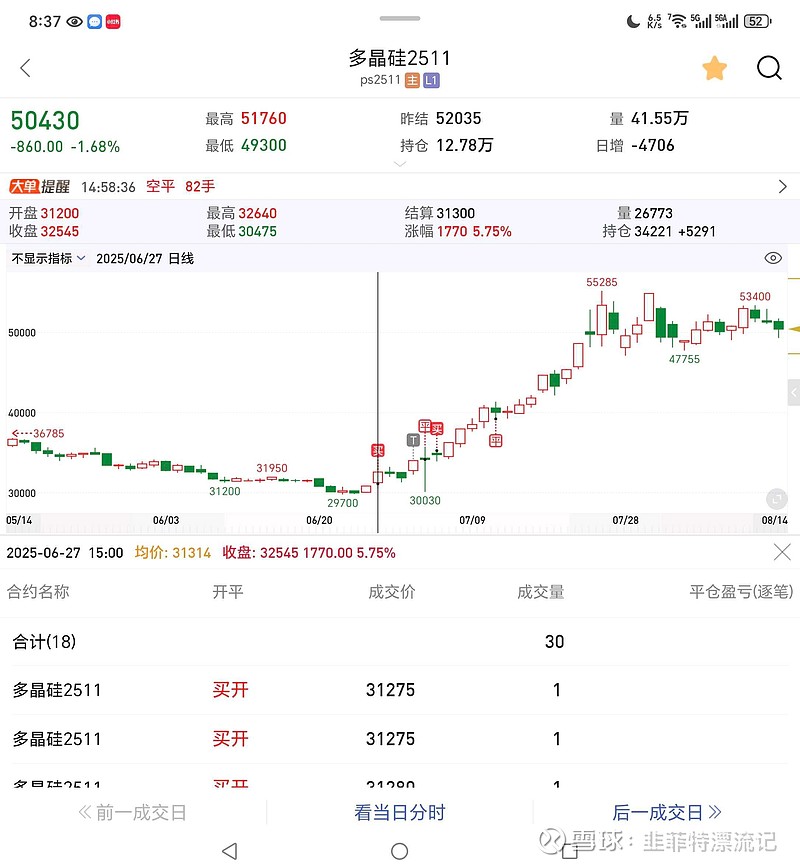
Task: Go to 后一成交日 next trade day
Action: (667, 812)
